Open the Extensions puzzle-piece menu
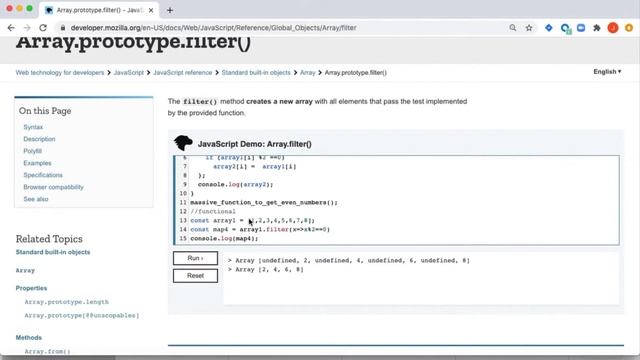Viewport: 640px width, 360px height. (x=597, y=28)
